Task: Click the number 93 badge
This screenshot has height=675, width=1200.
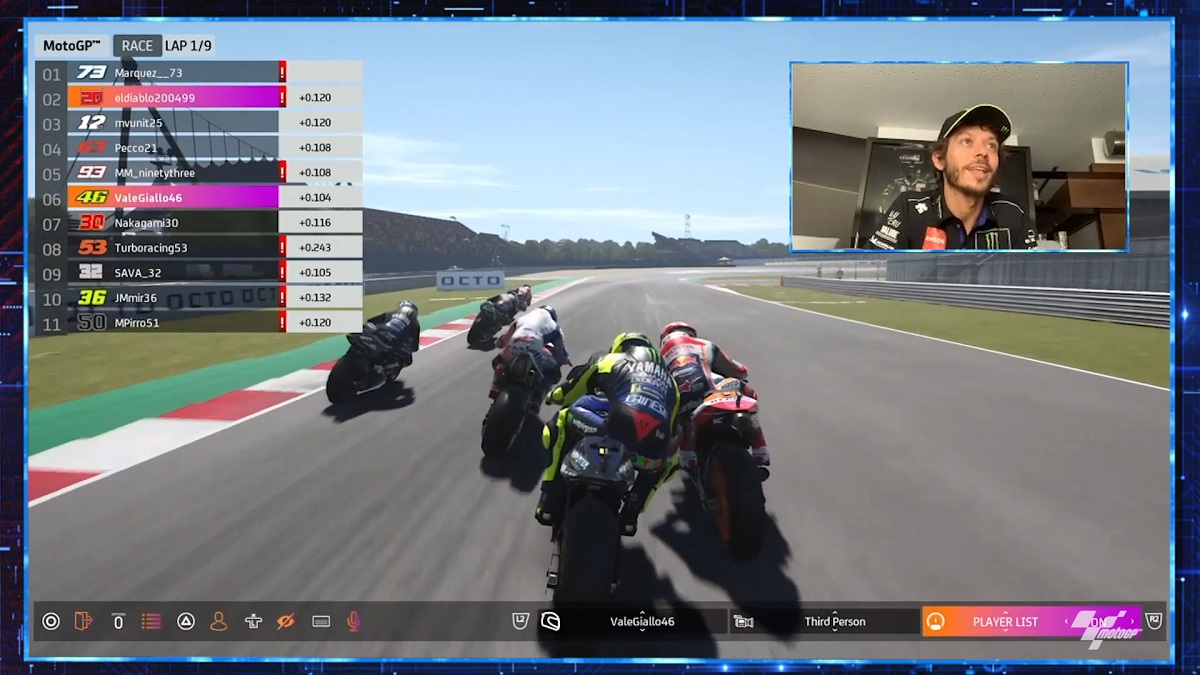Action: tap(91, 172)
